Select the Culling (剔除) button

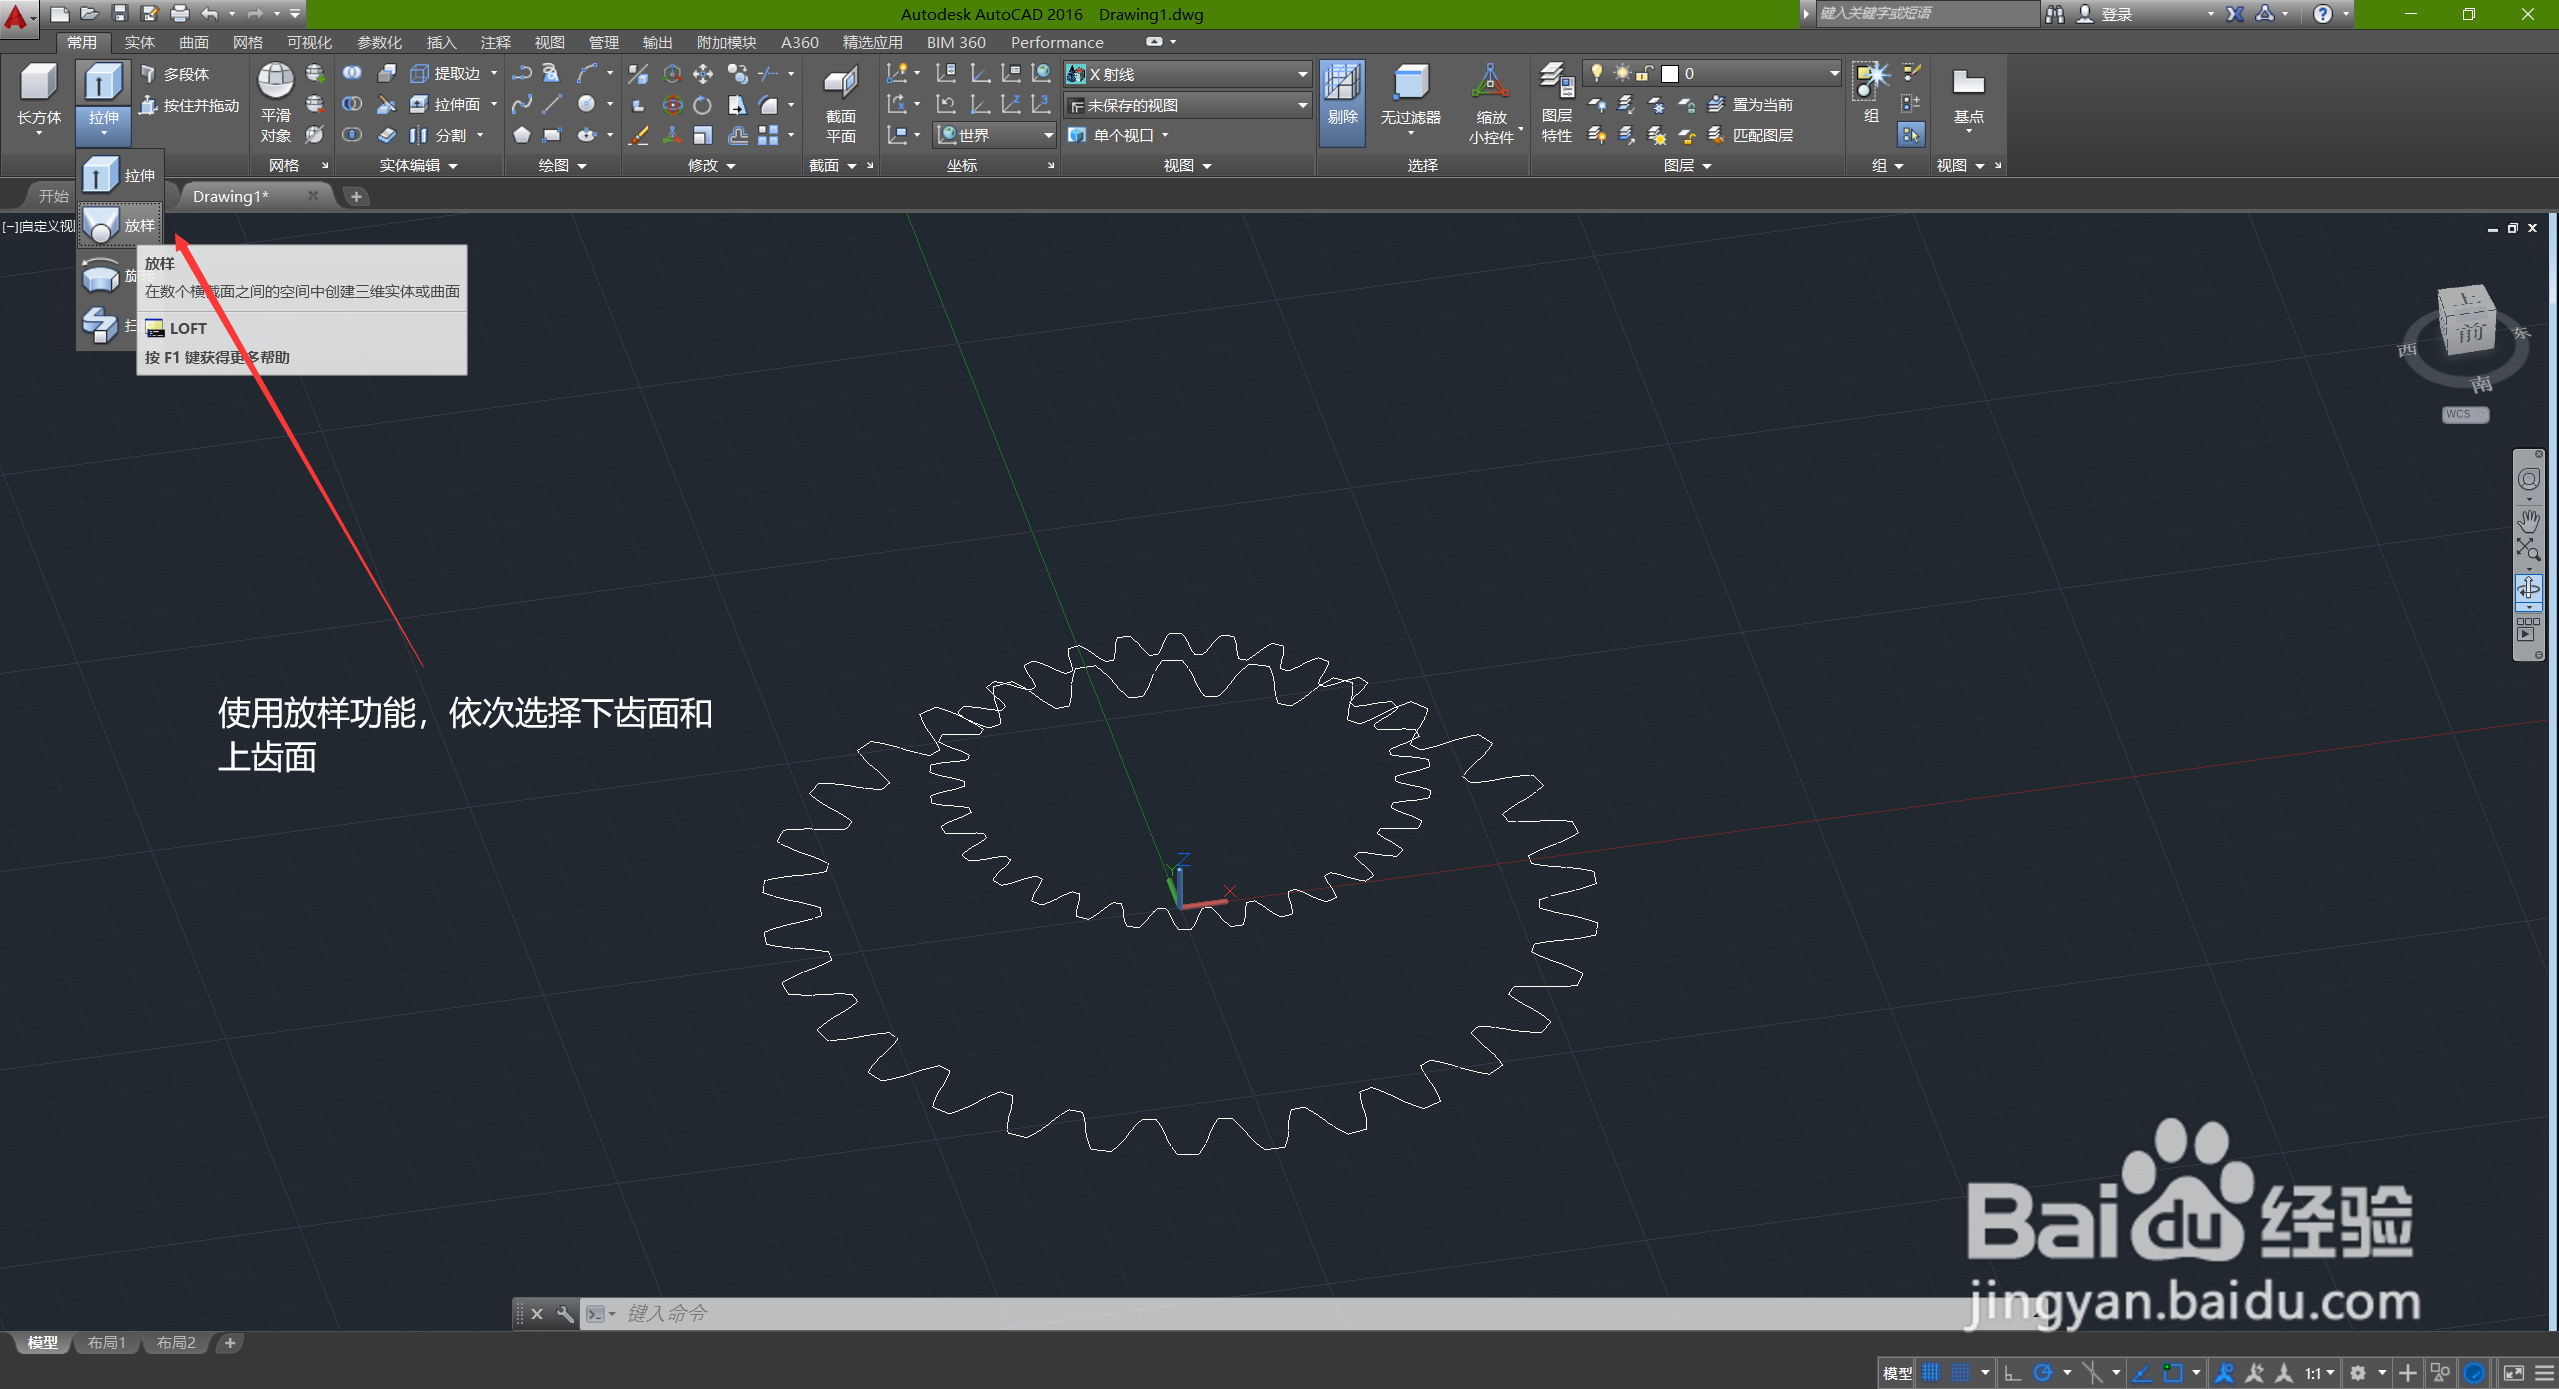coord(1341,100)
